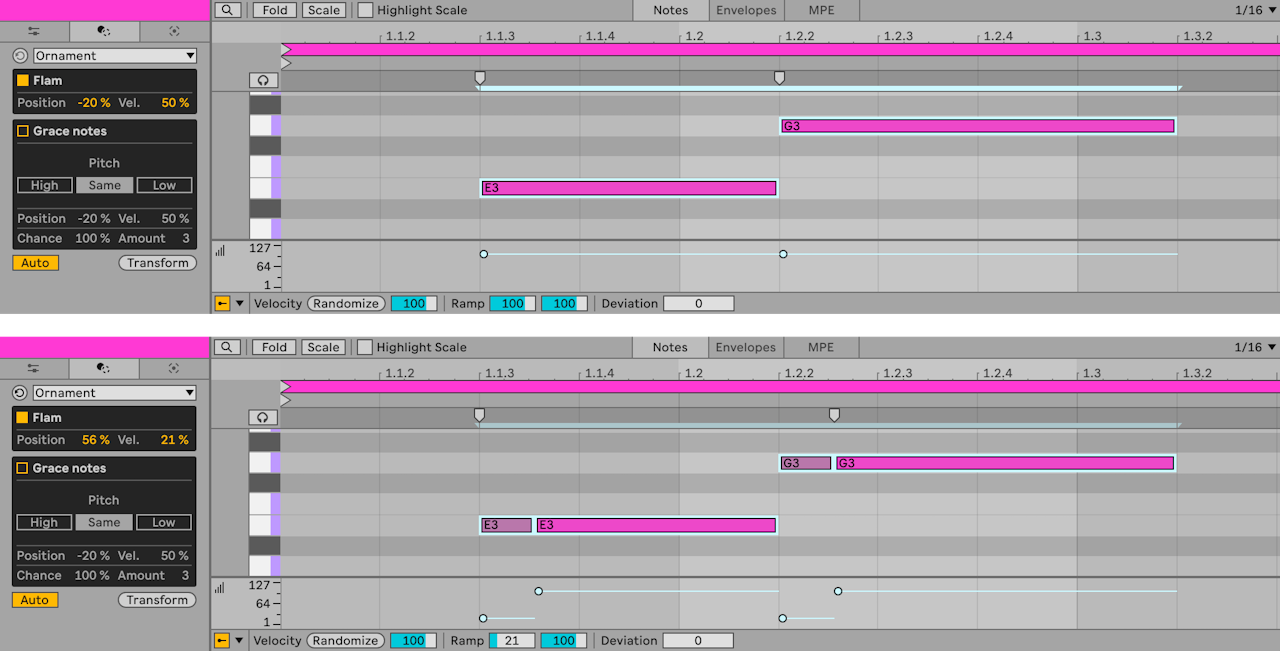Toggle Grace notes checkbox in bottom panel
This screenshot has width=1280, height=651.
[x=23, y=468]
